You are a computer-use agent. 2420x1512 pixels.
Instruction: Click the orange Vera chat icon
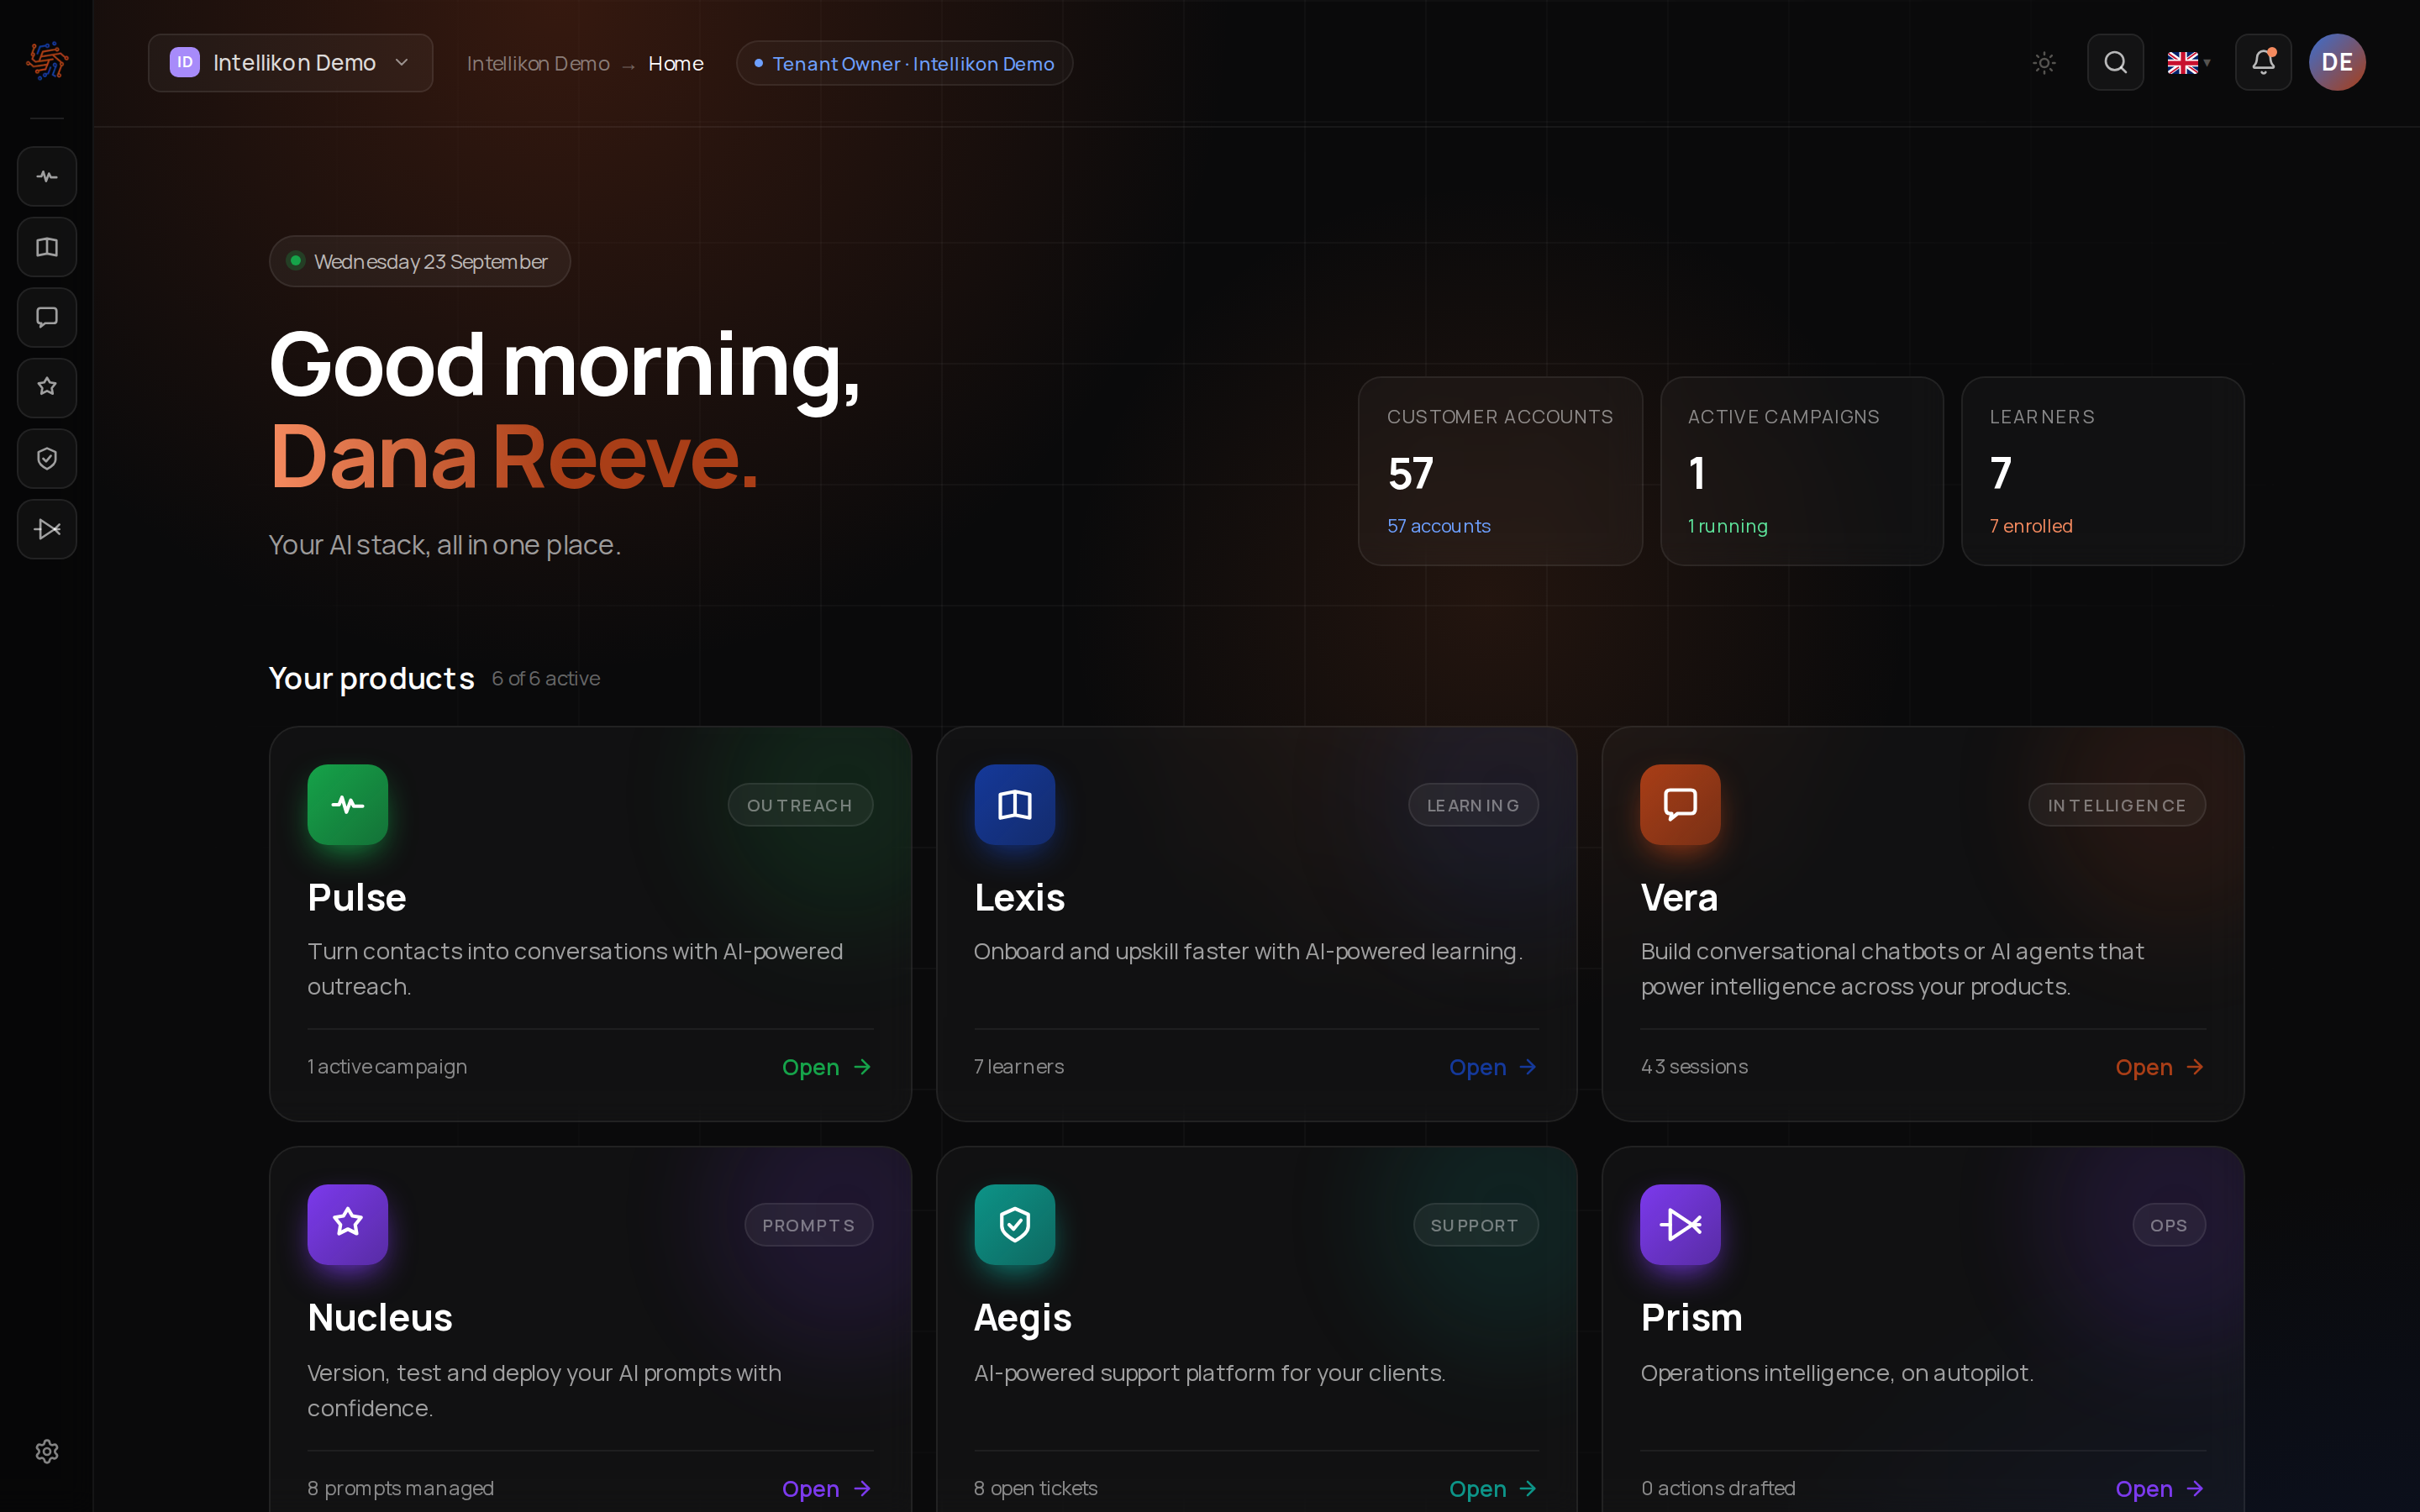click(x=1681, y=805)
